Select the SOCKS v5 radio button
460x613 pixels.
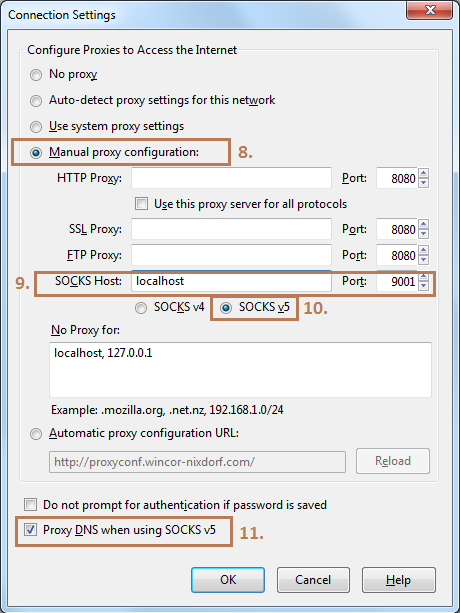(x=226, y=308)
